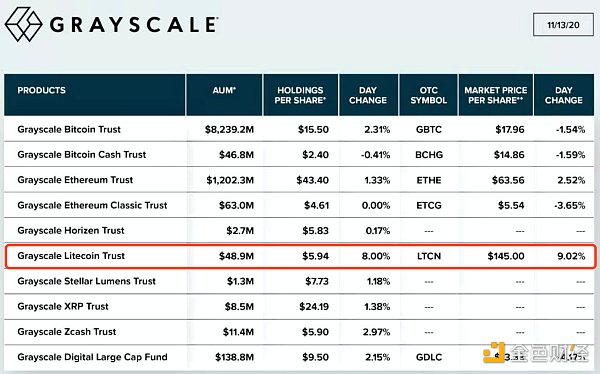Viewport: 600px width, 374px height.
Task: Click the GBTC ticker symbol
Action: click(x=429, y=129)
